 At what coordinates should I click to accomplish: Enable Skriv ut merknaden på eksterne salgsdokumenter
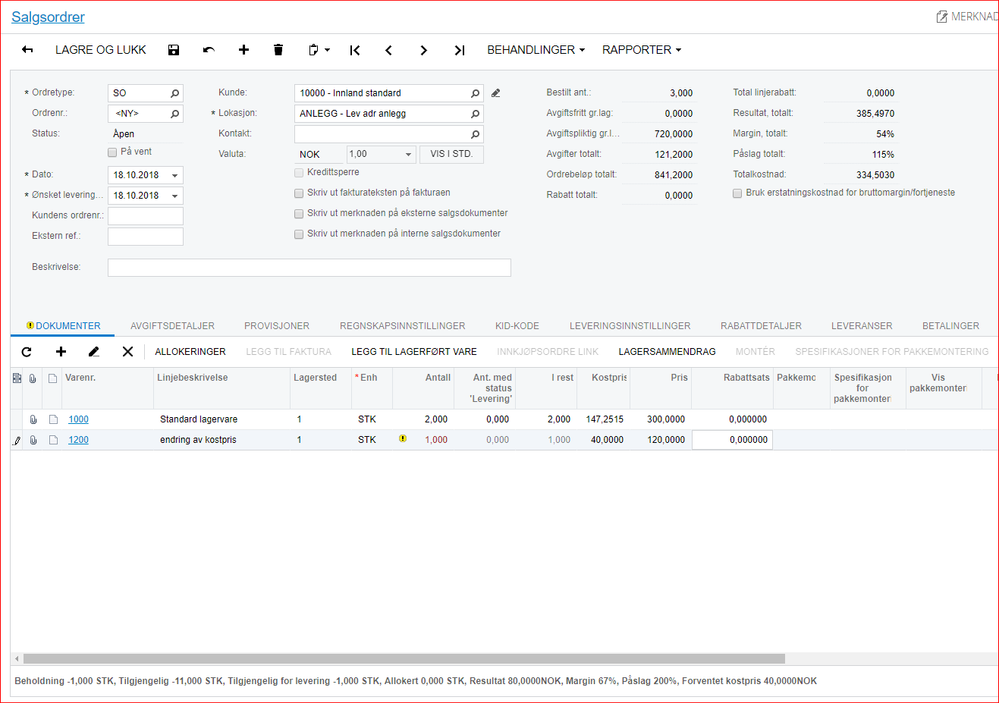[299, 214]
